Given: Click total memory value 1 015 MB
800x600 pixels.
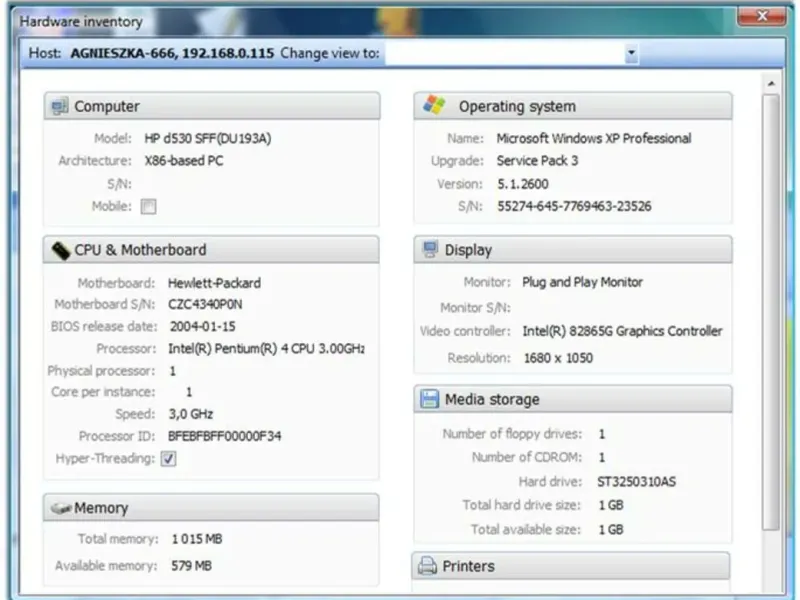Looking at the screenshot, I should coord(197,539).
